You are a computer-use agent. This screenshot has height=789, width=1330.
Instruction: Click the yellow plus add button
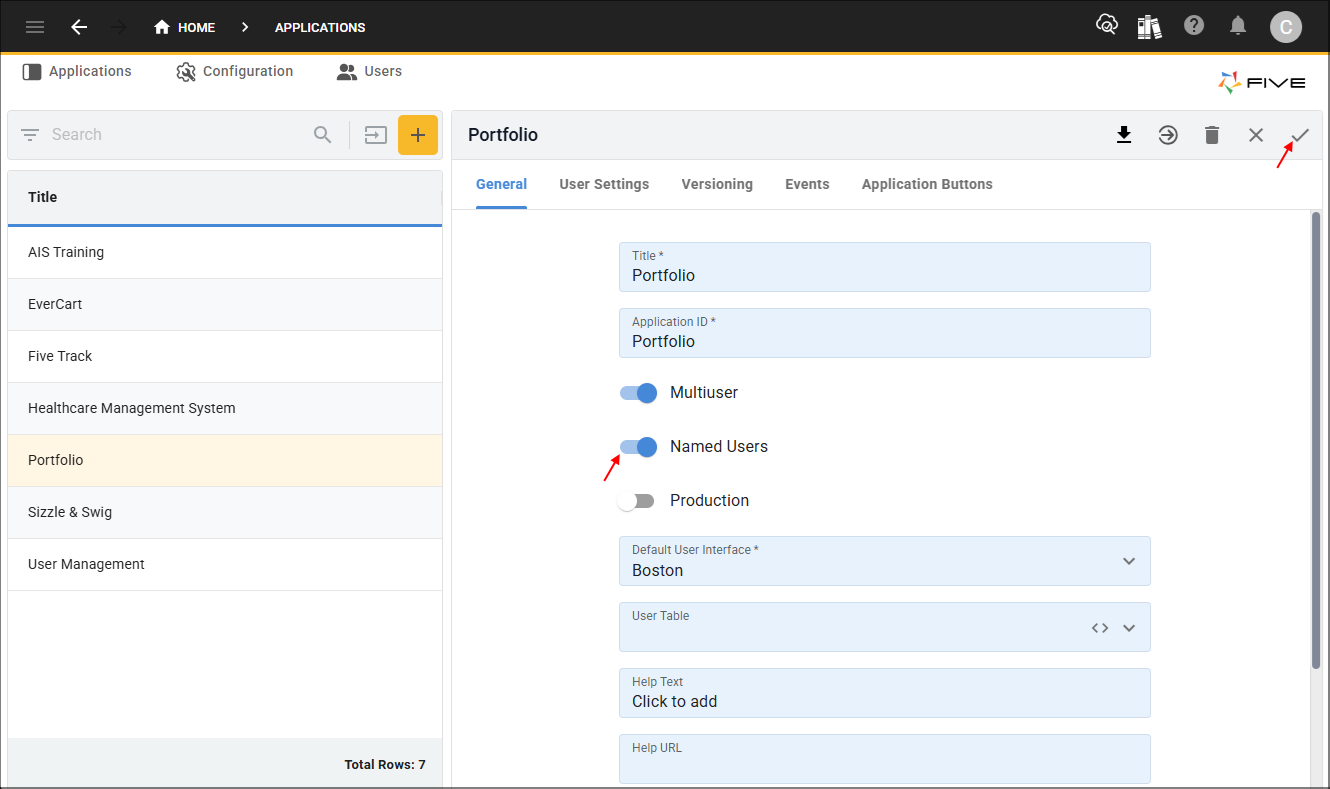418,135
